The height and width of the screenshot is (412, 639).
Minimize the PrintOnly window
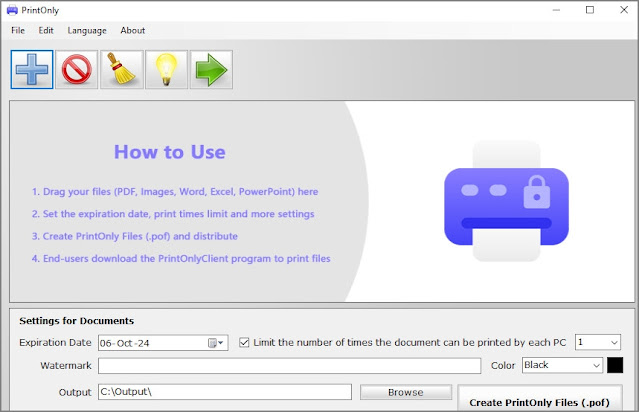tap(556, 10)
